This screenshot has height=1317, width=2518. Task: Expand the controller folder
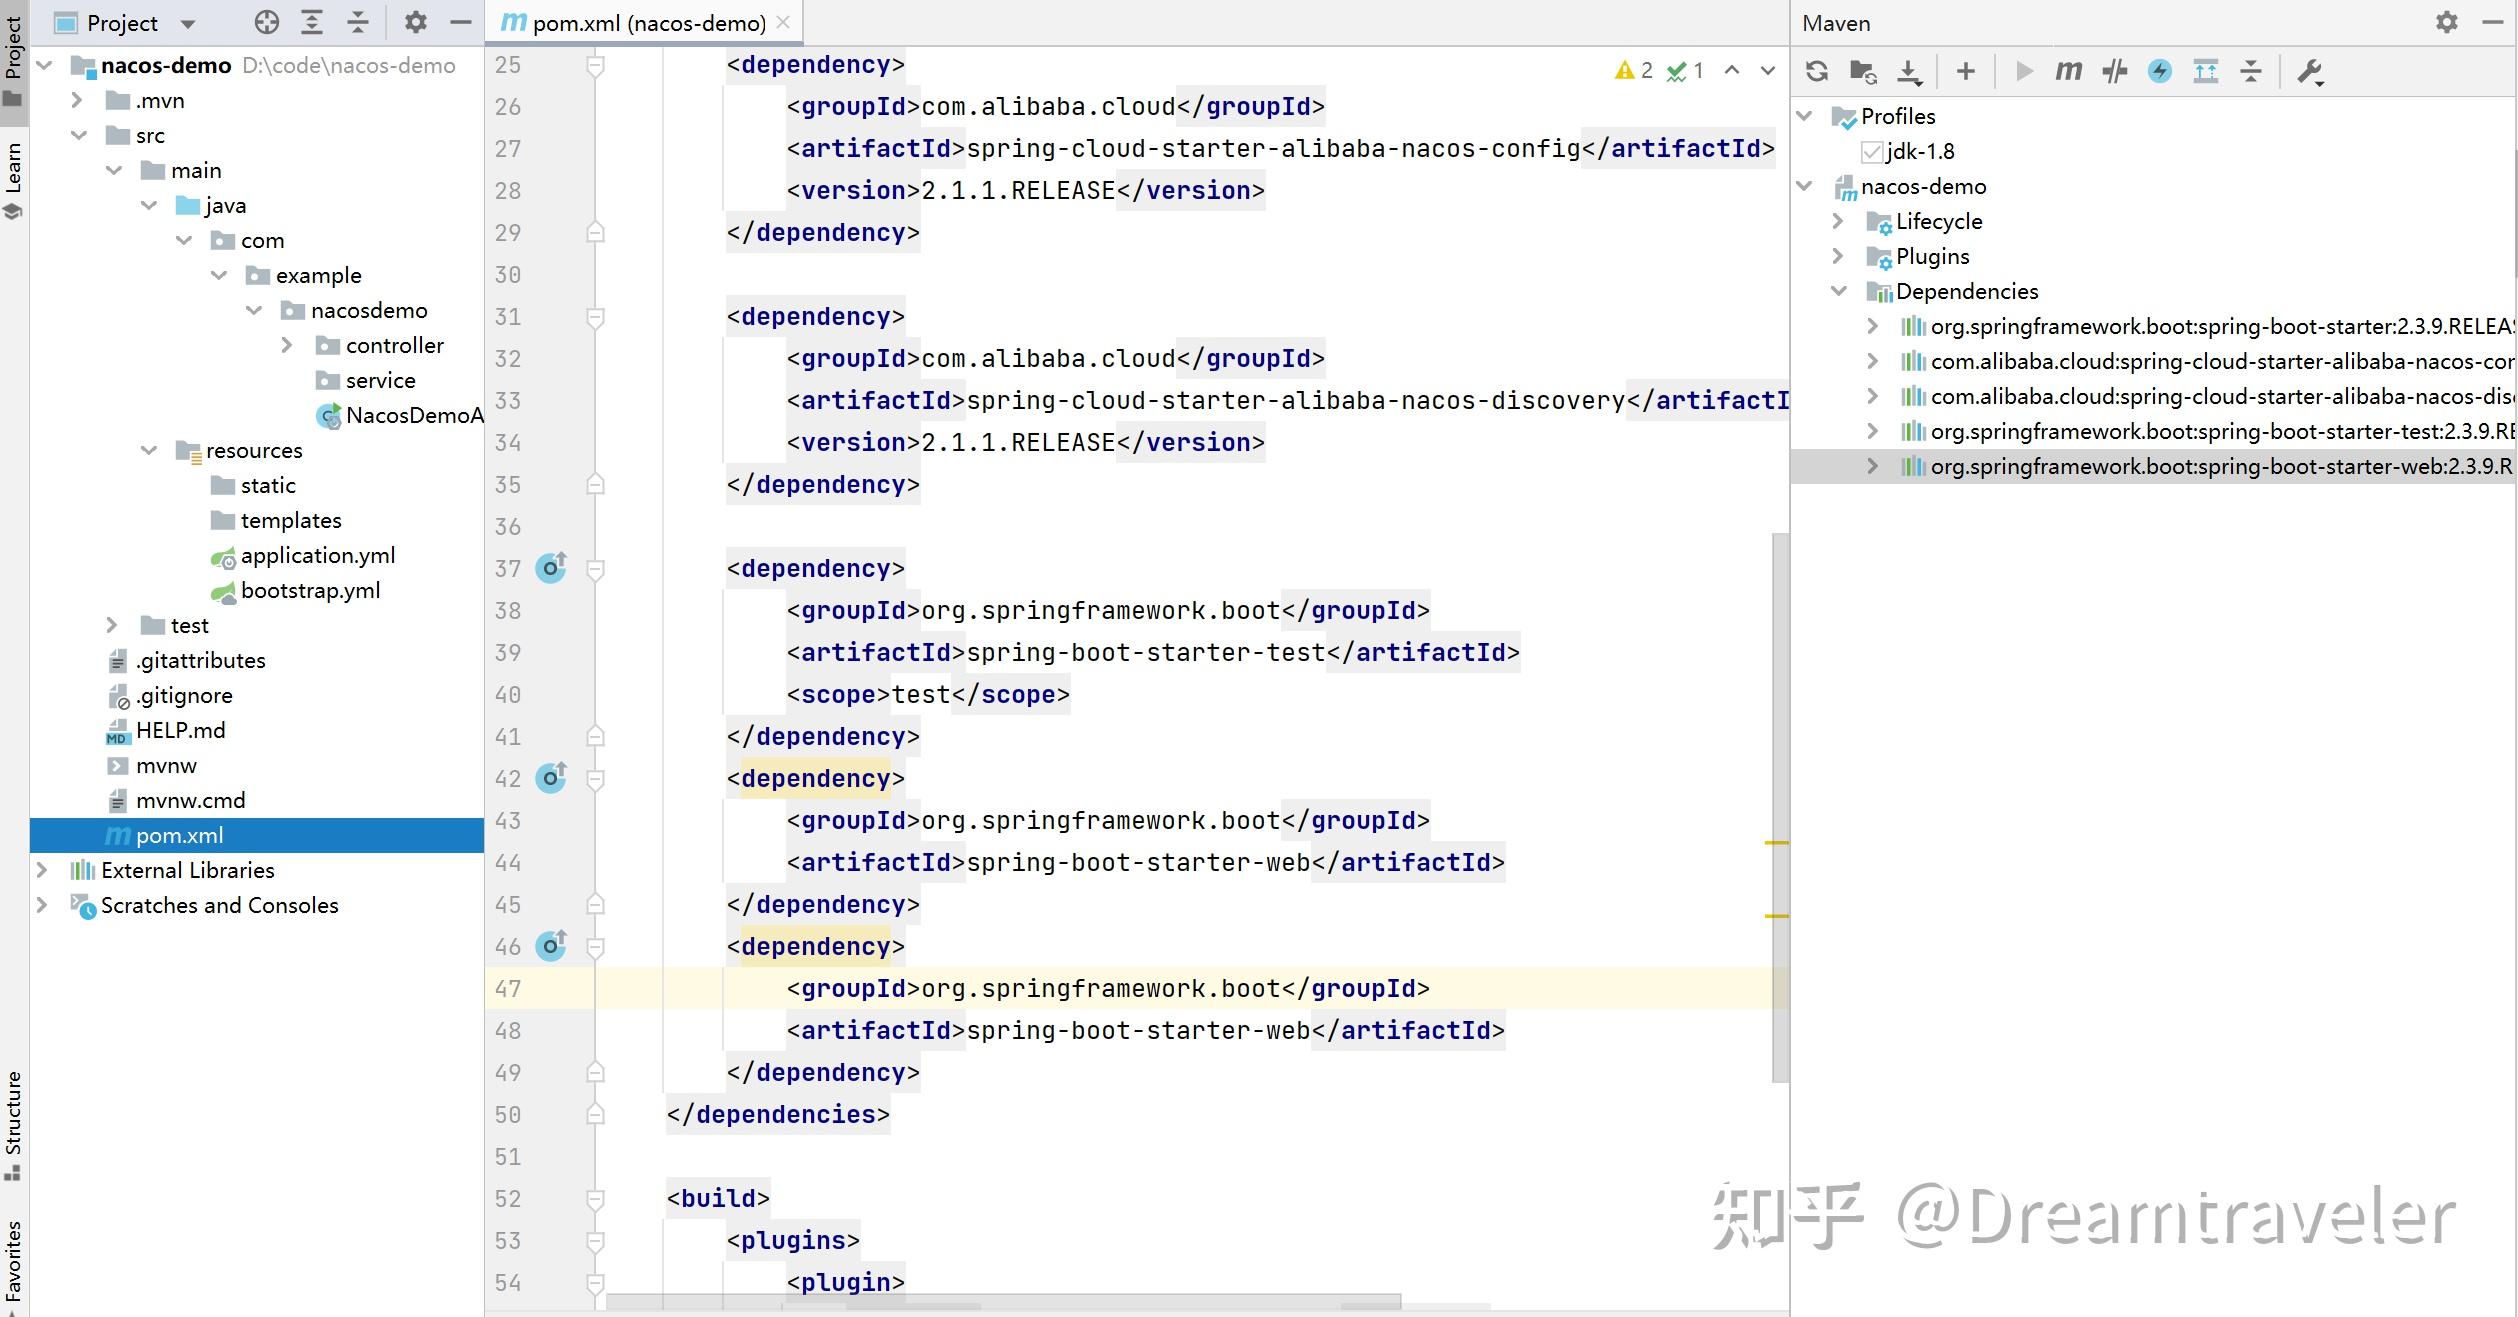click(288, 344)
